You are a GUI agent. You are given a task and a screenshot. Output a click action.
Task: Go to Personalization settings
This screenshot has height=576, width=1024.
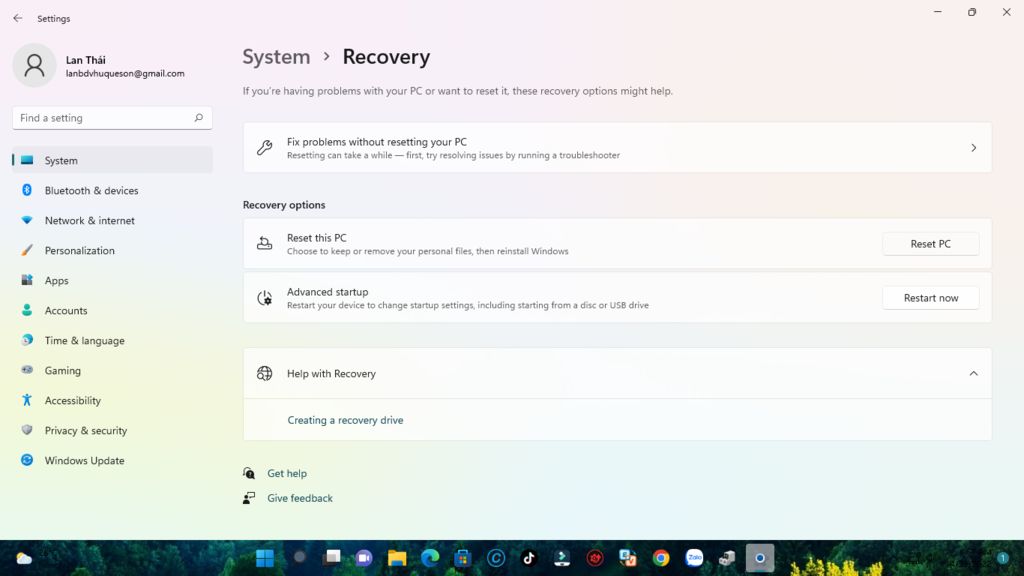(112, 250)
